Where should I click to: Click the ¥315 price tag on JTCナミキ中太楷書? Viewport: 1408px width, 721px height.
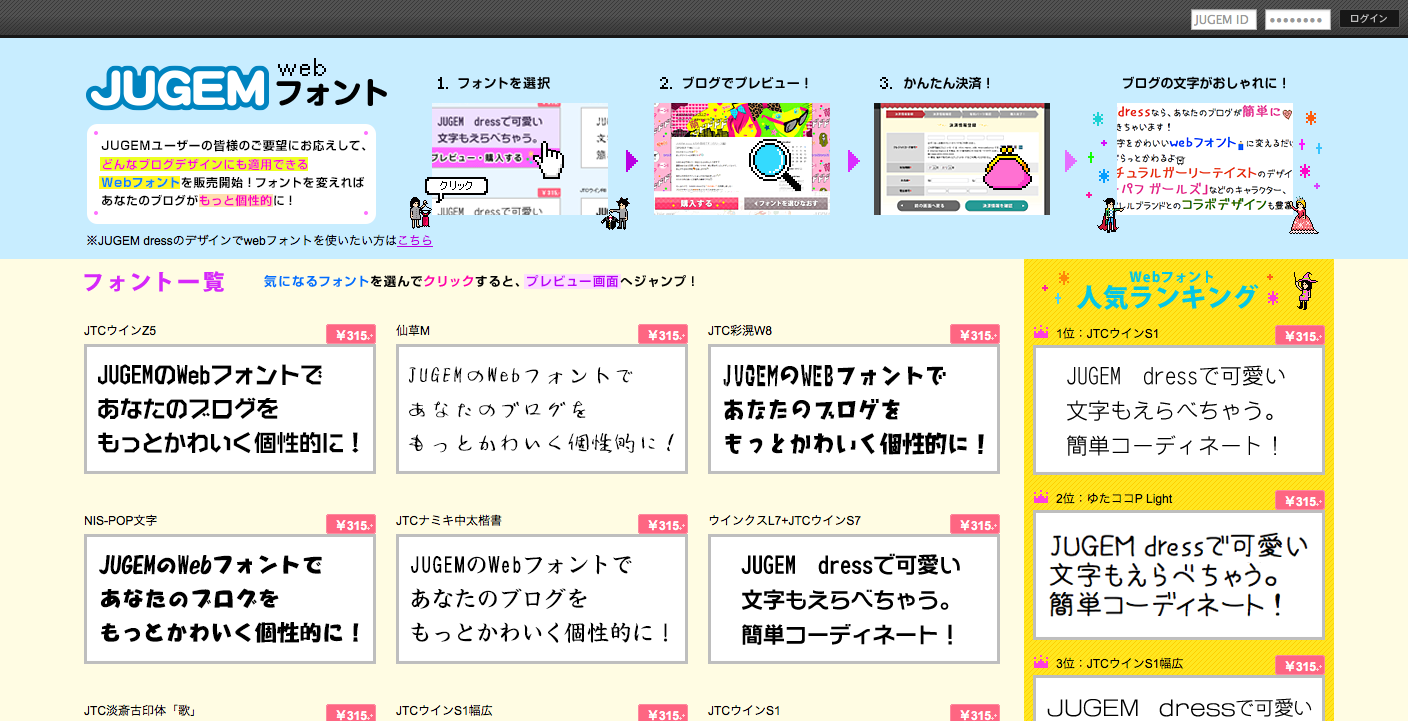pos(663,525)
